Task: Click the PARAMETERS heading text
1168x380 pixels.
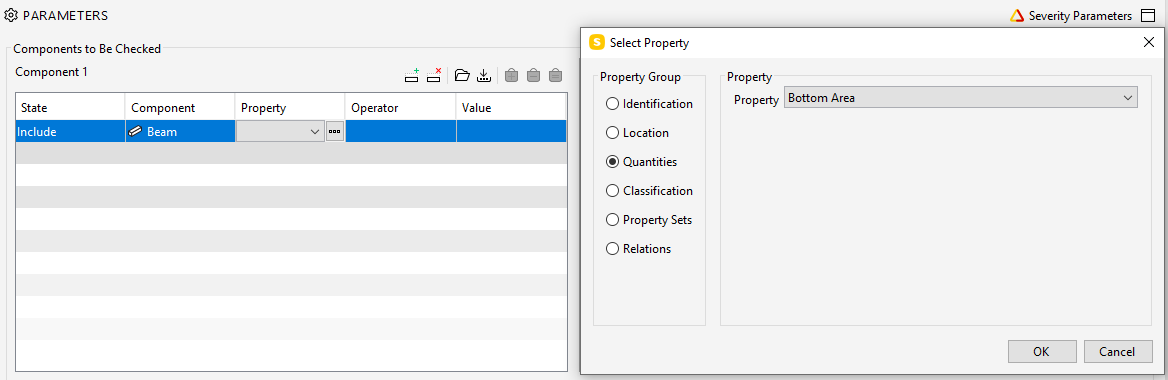Action: [66, 15]
